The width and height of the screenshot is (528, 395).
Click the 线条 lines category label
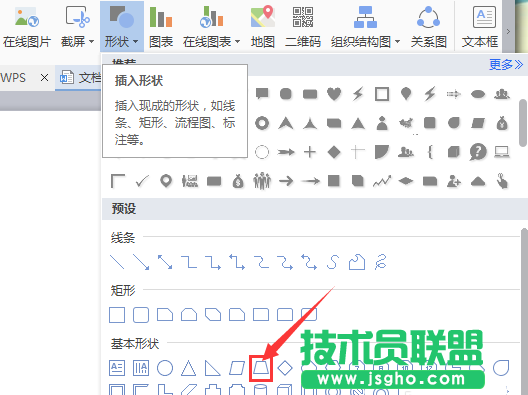point(123,238)
